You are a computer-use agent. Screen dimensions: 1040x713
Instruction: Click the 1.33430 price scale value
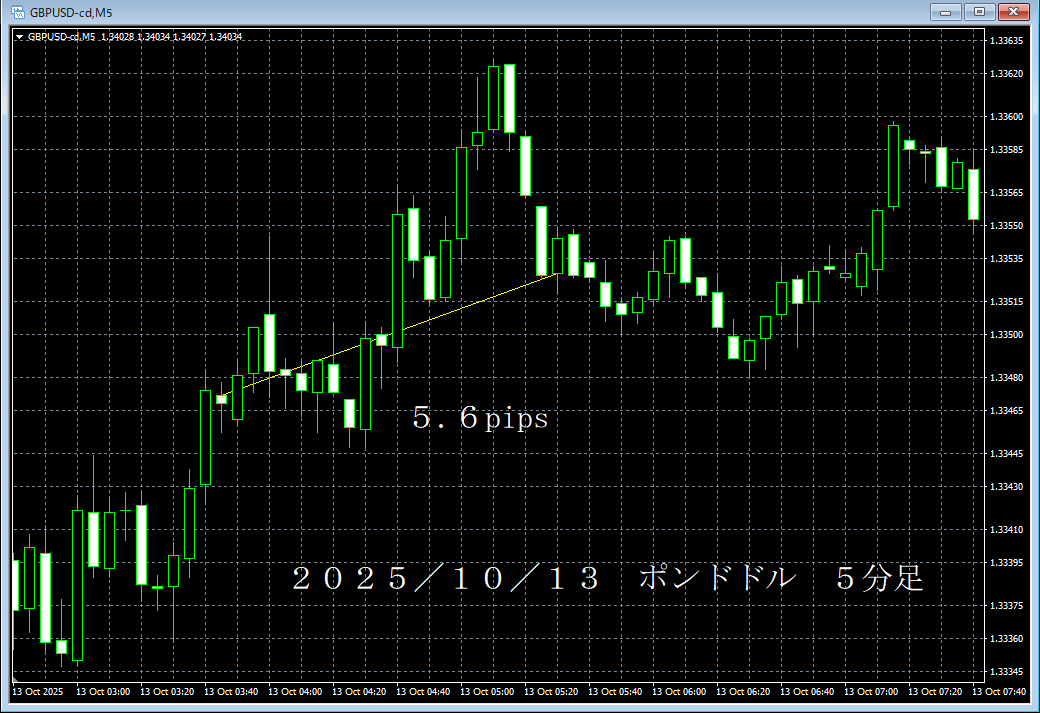1006,487
